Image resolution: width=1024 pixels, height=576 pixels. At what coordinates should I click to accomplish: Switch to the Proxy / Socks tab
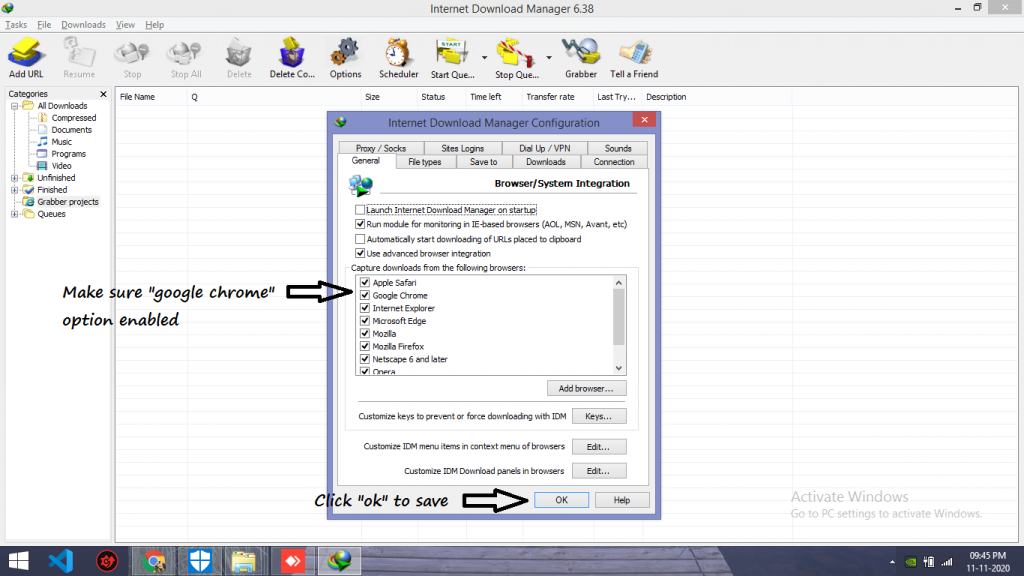click(381, 148)
